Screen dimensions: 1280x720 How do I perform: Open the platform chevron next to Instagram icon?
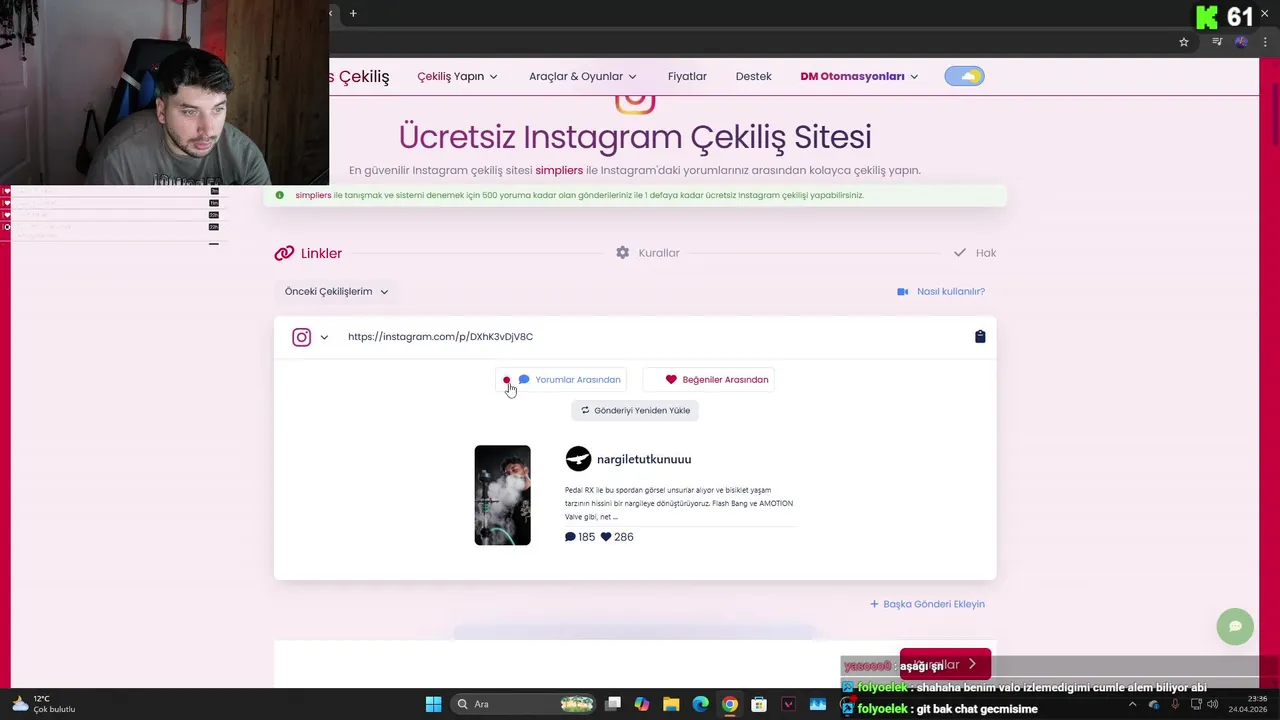tap(324, 338)
